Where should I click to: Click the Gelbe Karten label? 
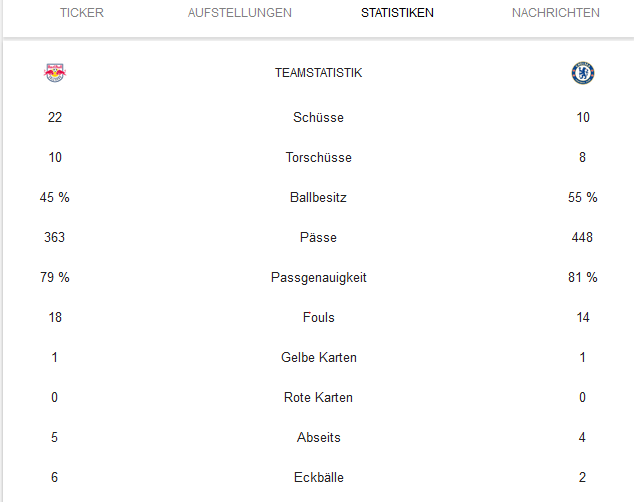319,357
